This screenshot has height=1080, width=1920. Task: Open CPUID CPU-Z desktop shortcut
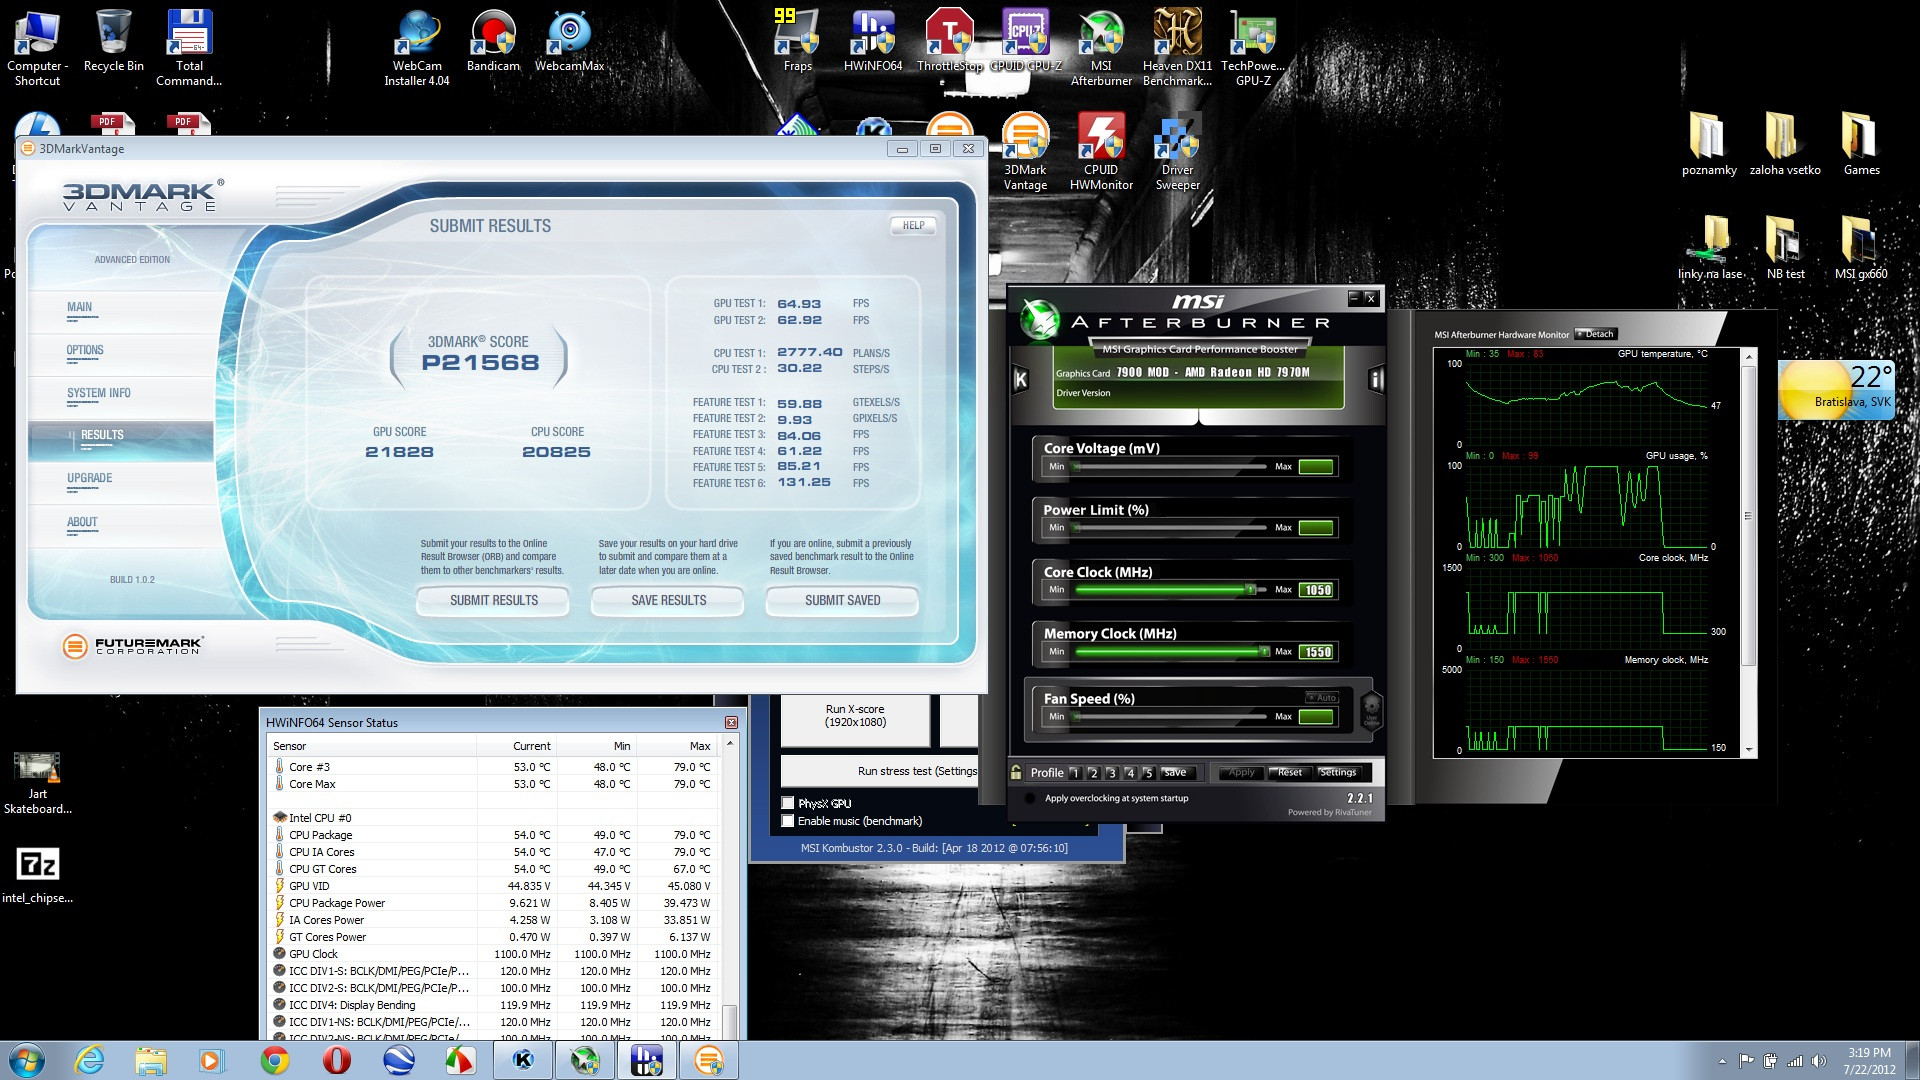pyautogui.click(x=1025, y=40)
